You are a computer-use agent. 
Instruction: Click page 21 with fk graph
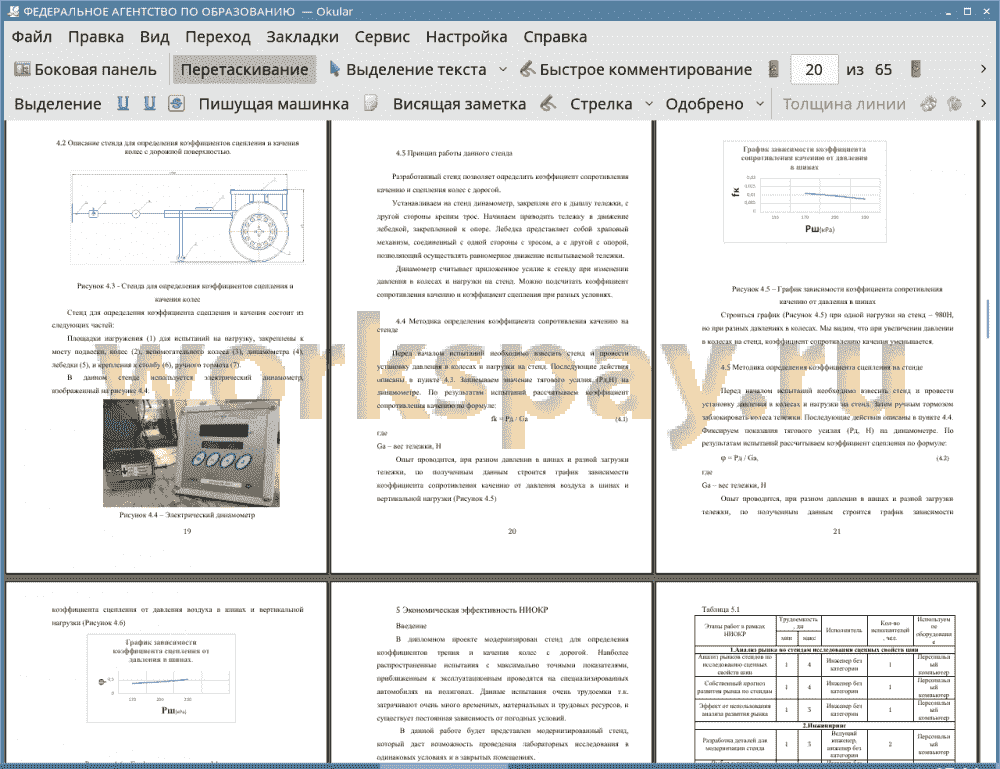[817, 346]
